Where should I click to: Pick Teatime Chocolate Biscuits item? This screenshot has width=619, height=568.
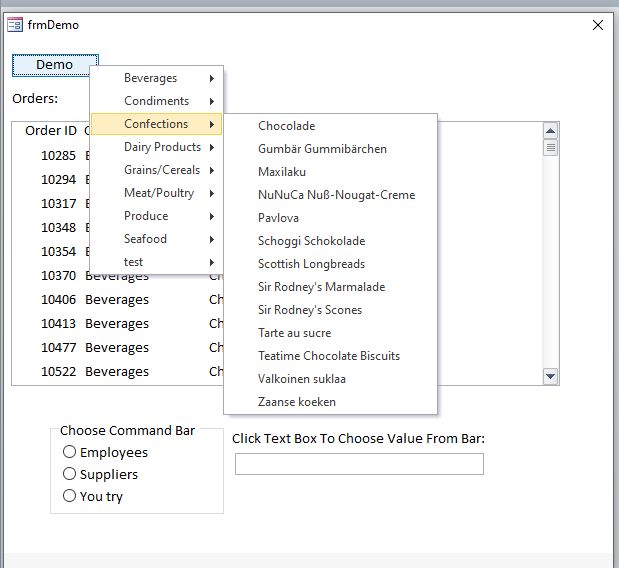(329, 356)
